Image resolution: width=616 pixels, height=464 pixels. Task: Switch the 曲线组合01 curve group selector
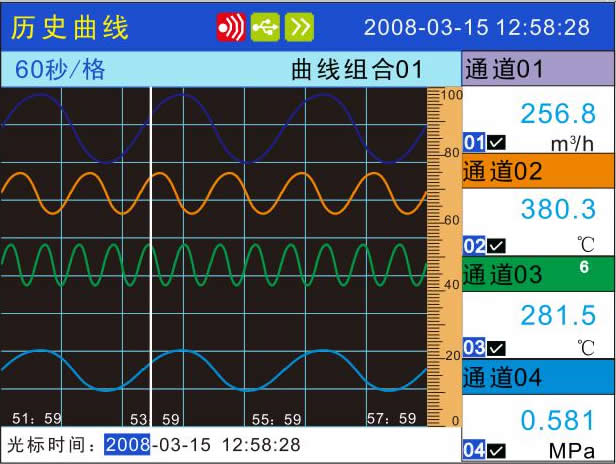[x=356, y=71]
